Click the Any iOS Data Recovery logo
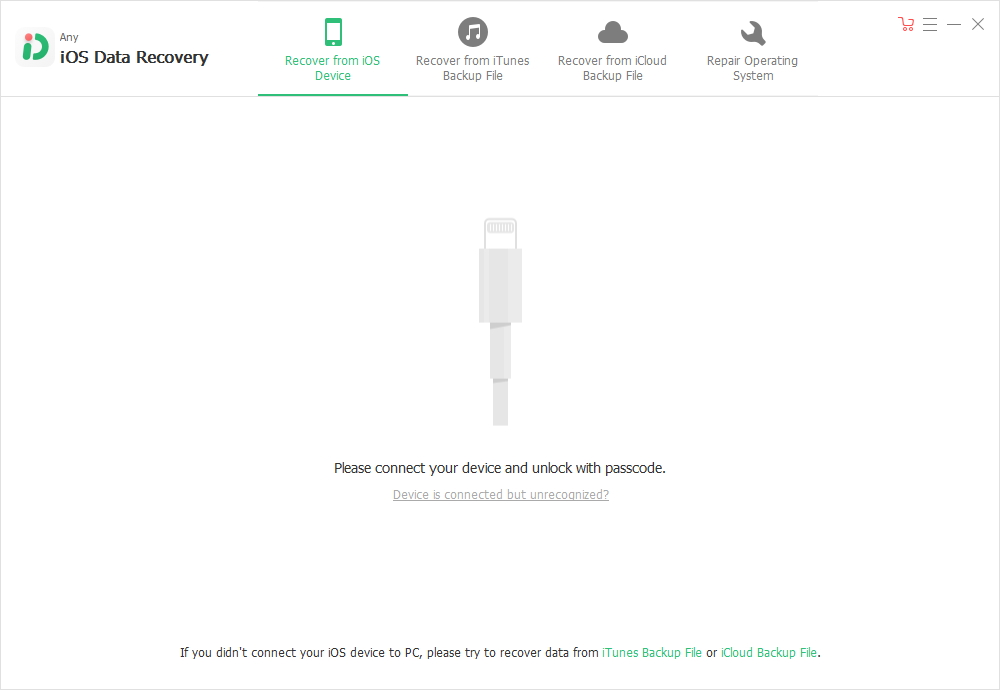The image size is (1000, 690). 34,47
